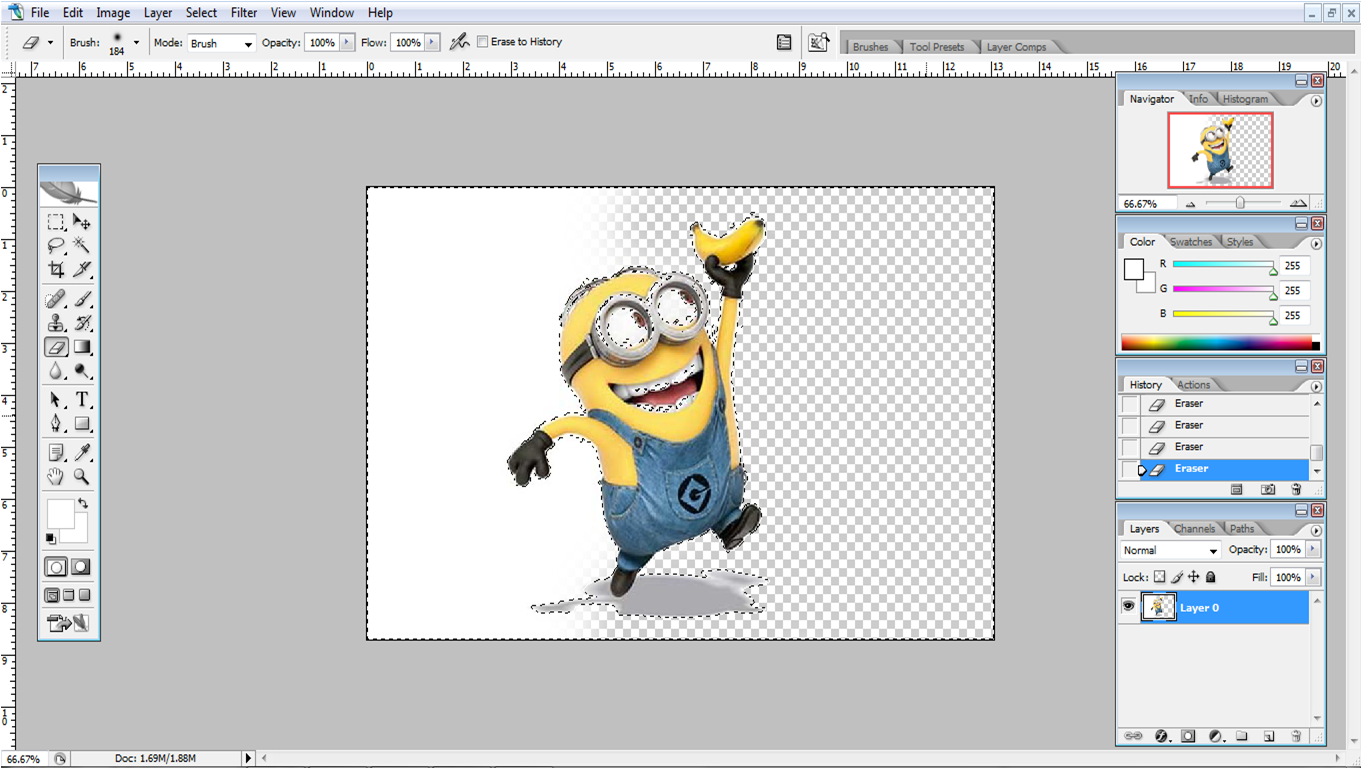Add a layer style
Screen dimensions: 1362x769
click(x=1162, y=736)
